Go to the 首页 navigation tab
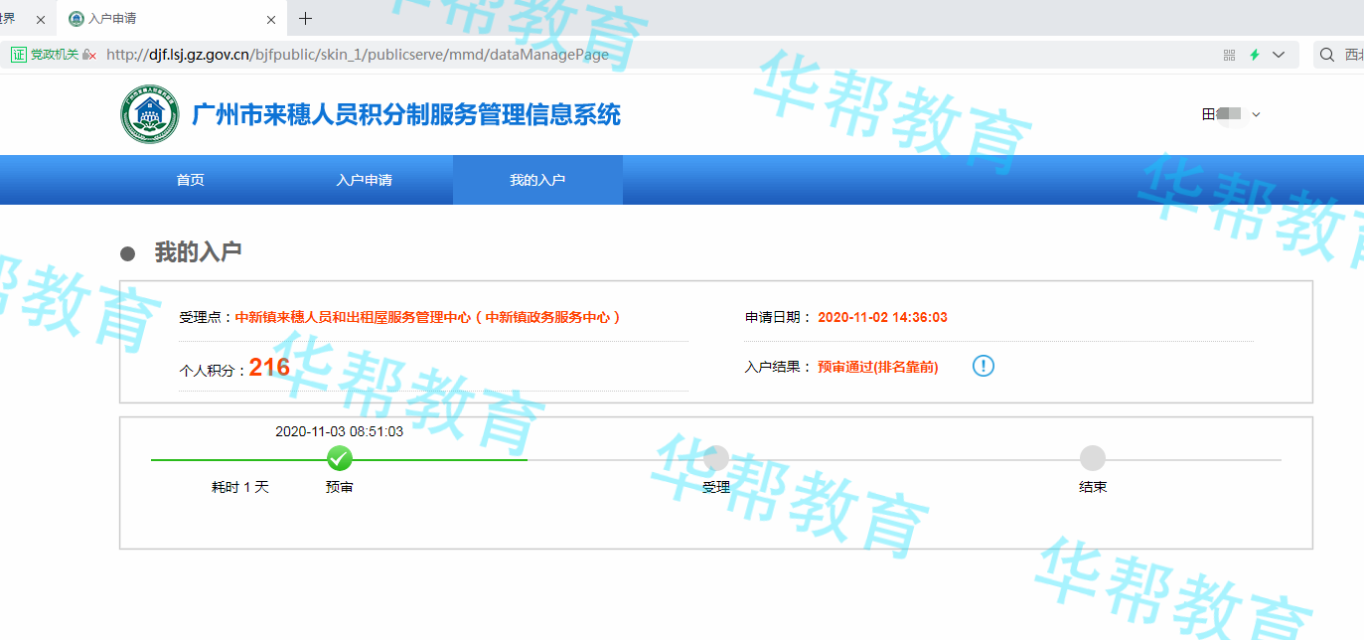The height and width of the screenshot is (640, 1364). click(190, 180)
